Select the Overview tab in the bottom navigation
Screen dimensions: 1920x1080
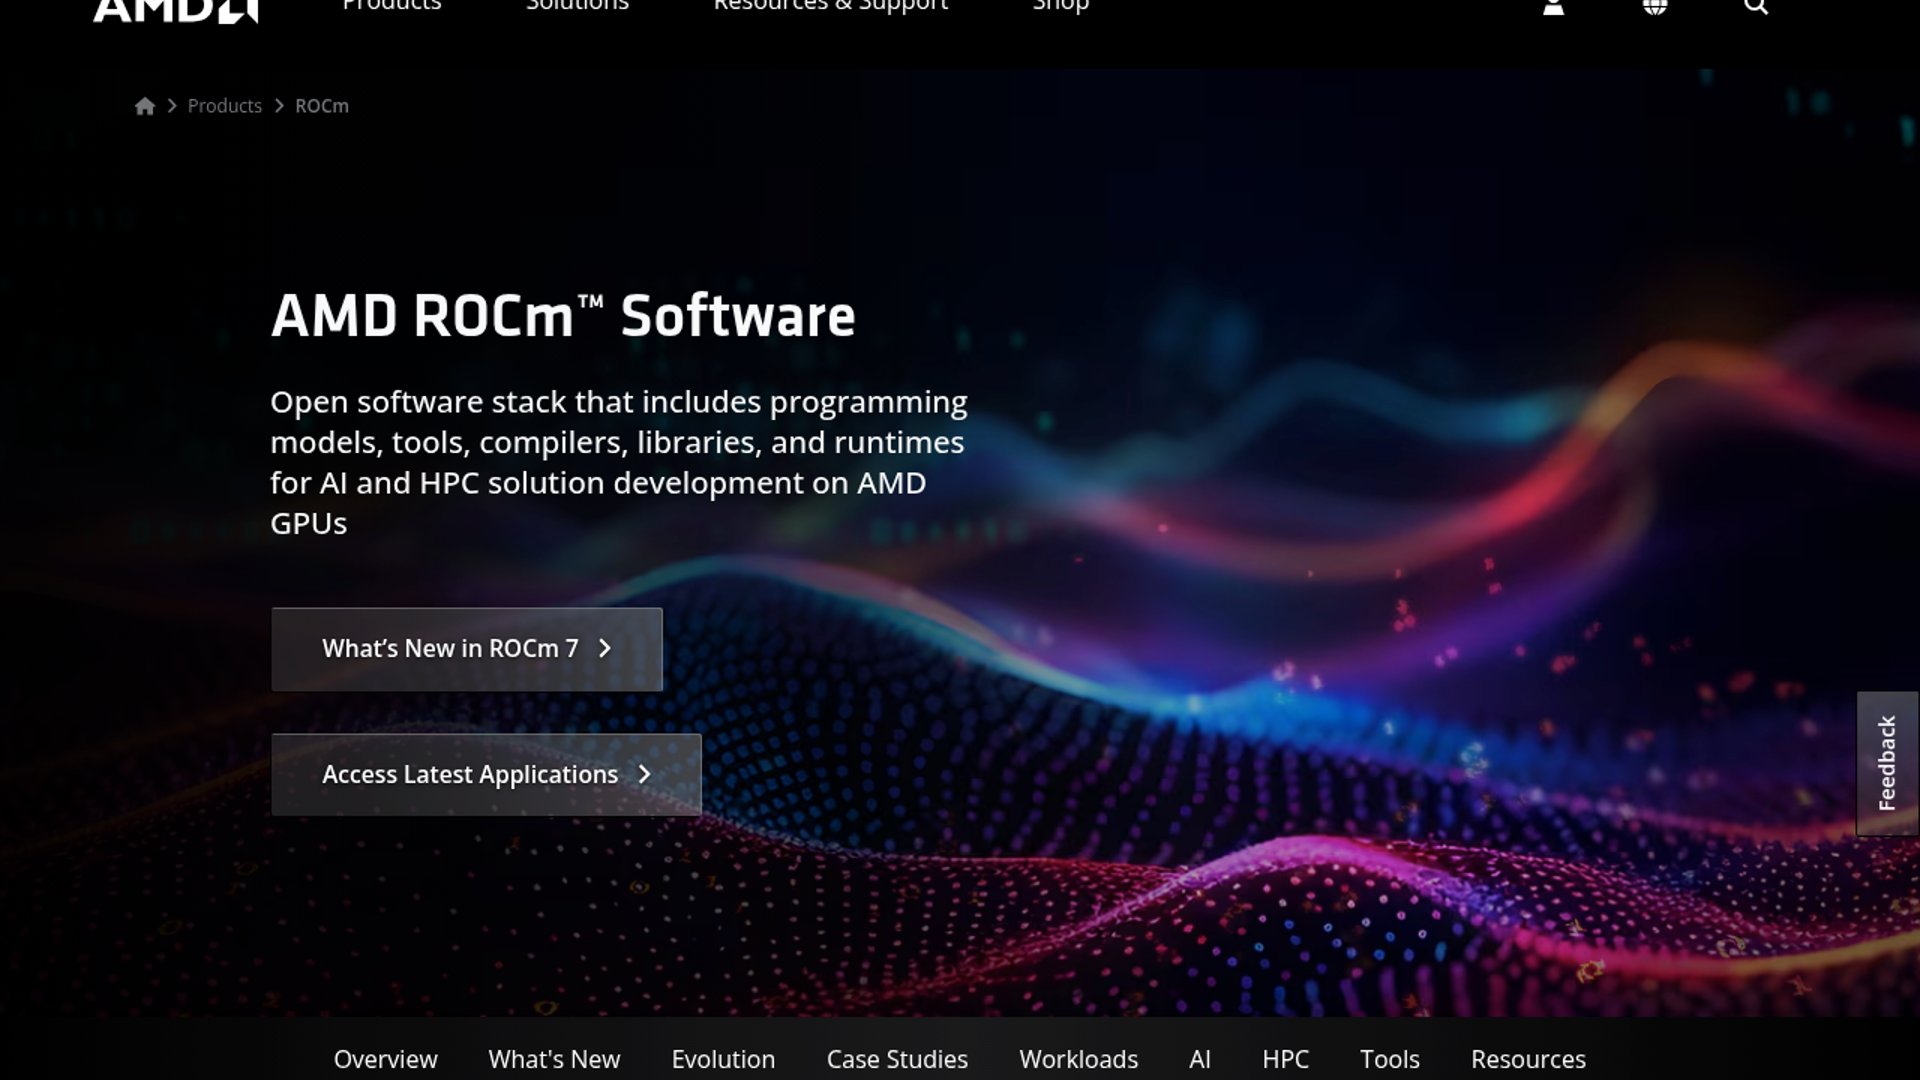[385, 1059]
